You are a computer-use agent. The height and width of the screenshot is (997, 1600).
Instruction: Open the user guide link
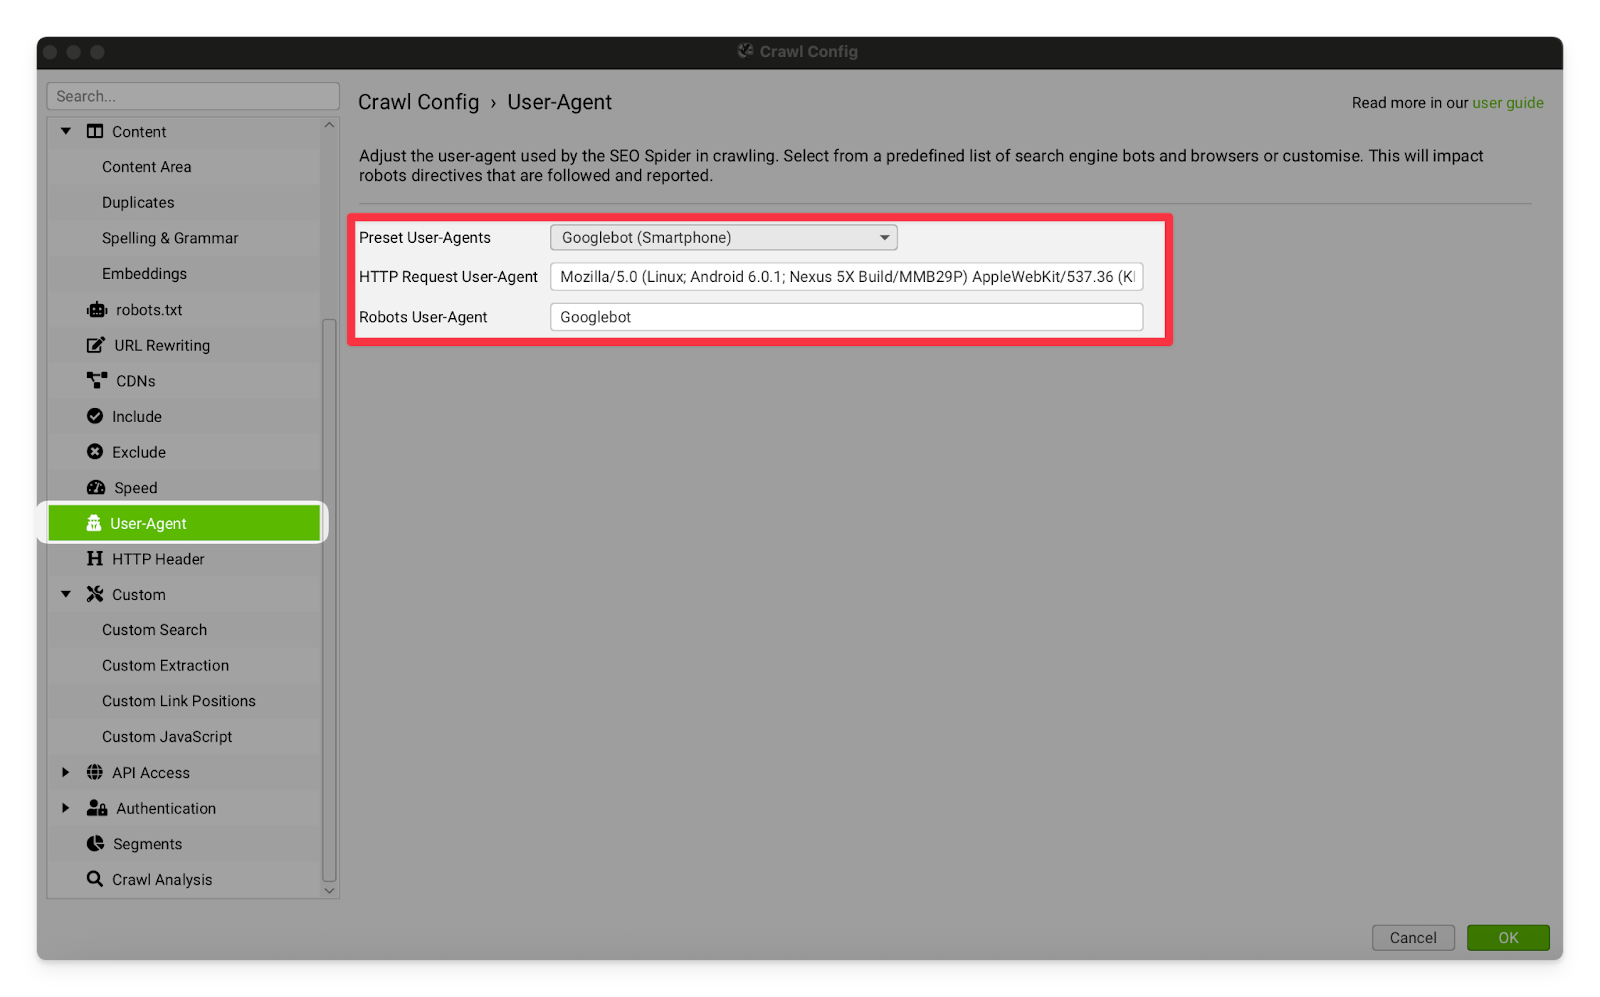pos(1507,103)
